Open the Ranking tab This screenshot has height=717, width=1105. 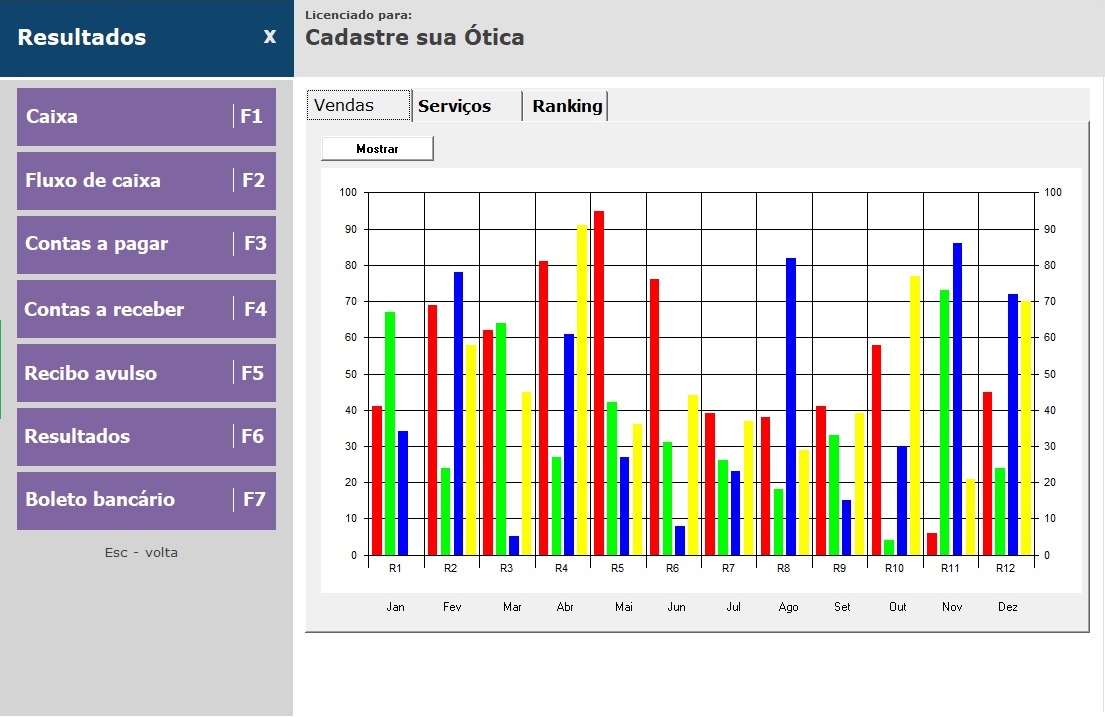[566, 106]
